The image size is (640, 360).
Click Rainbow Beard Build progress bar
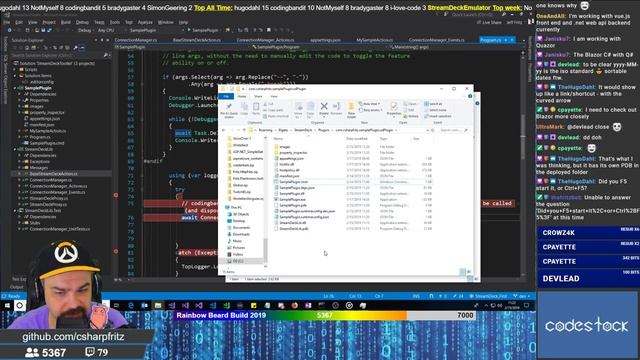(325, 315)
